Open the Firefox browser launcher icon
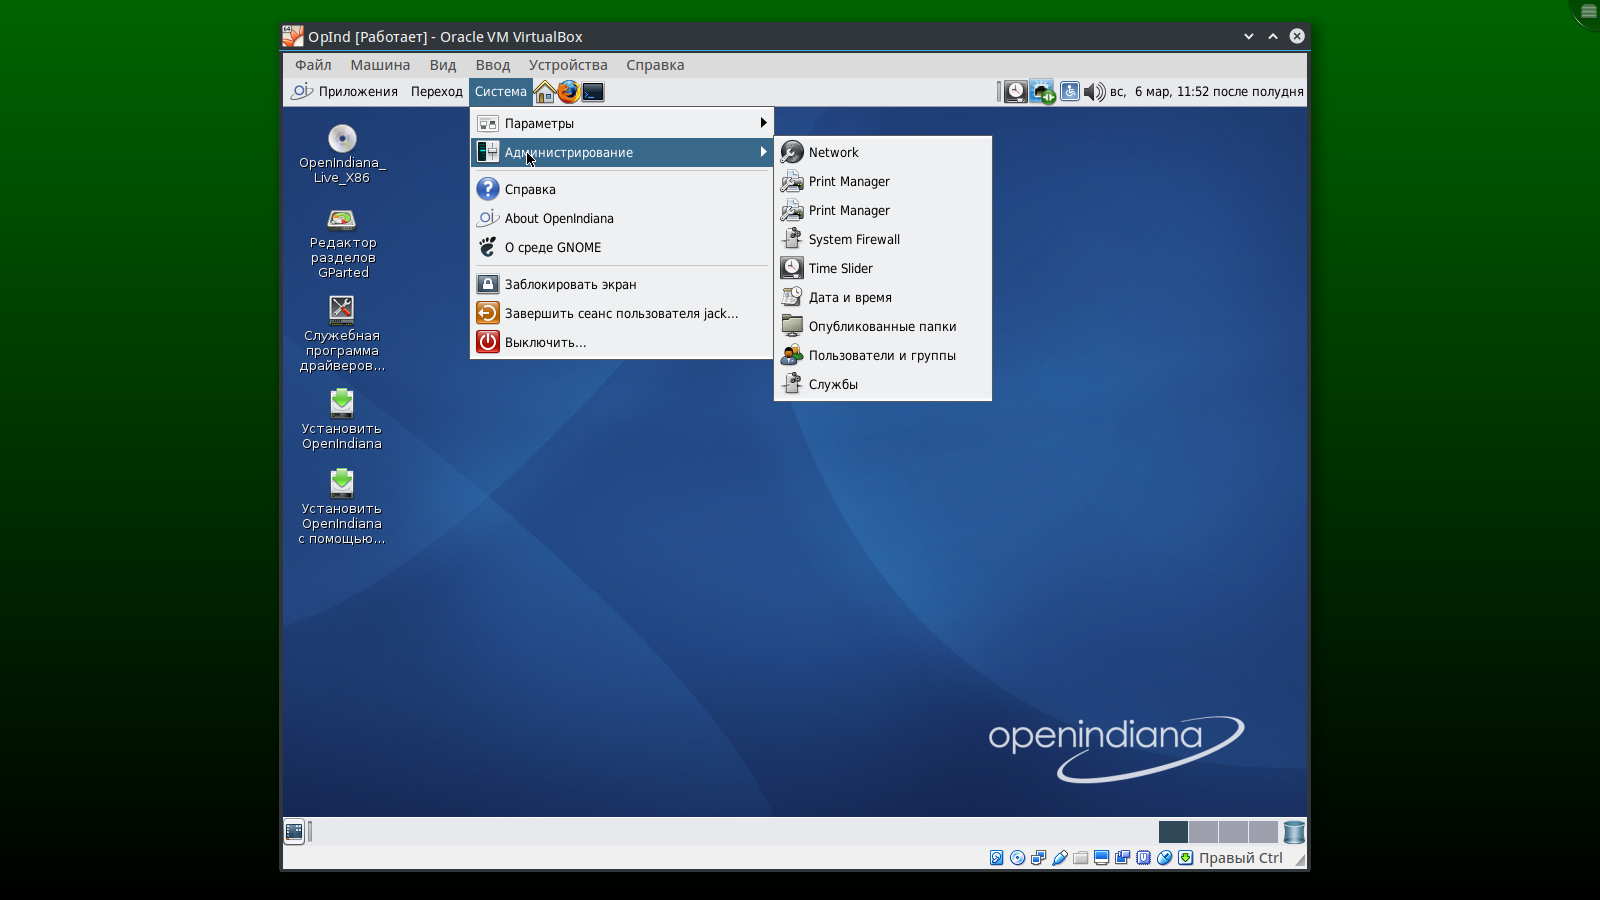Viewport: 1600px width, 900px height. click(x=568, y=92)
